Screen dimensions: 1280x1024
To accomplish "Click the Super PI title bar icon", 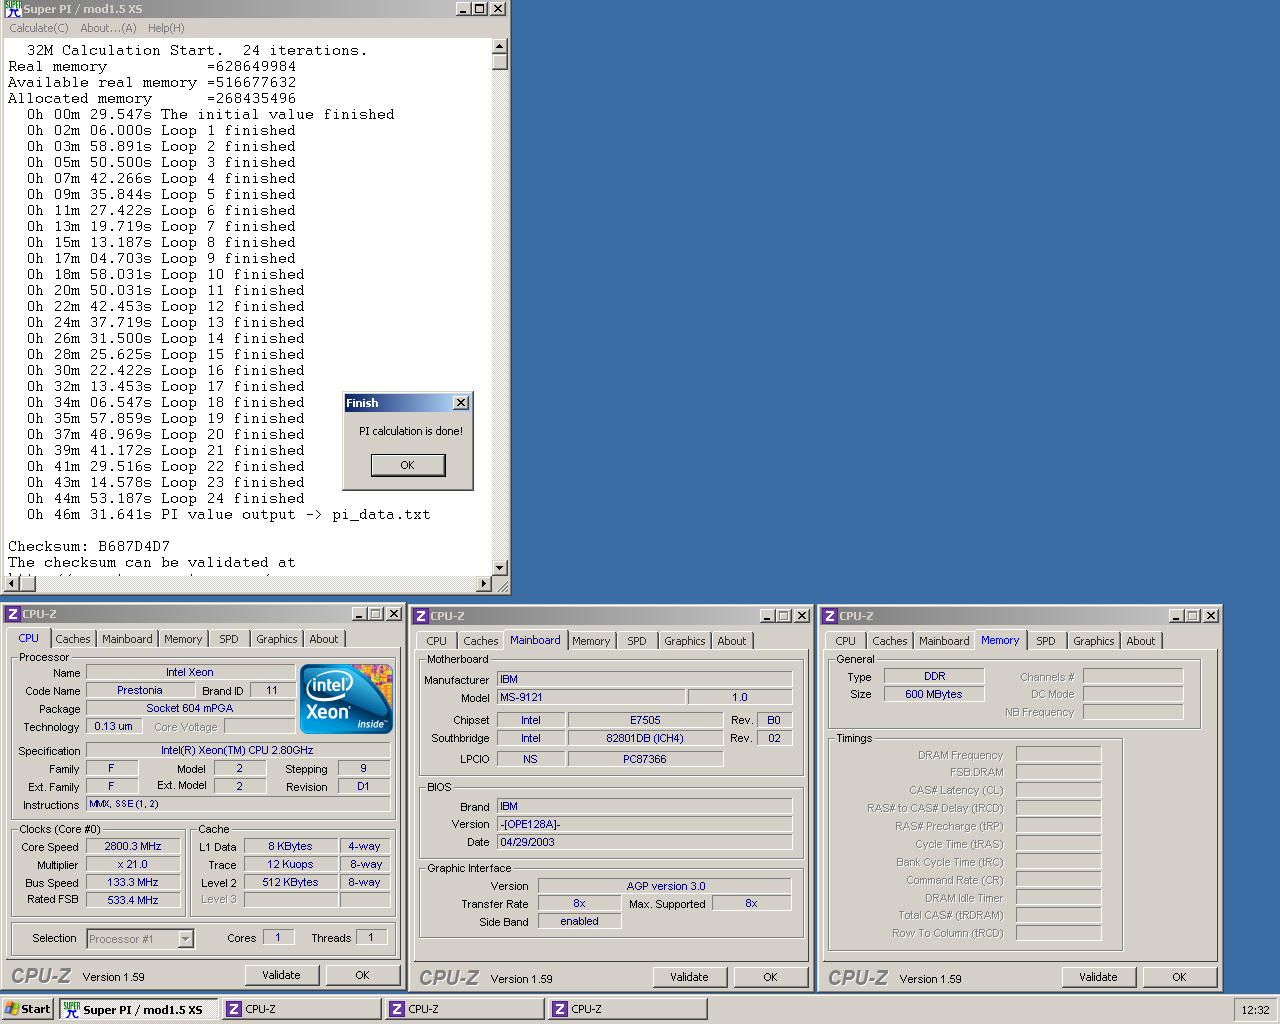I will click(x=13, y=9).
